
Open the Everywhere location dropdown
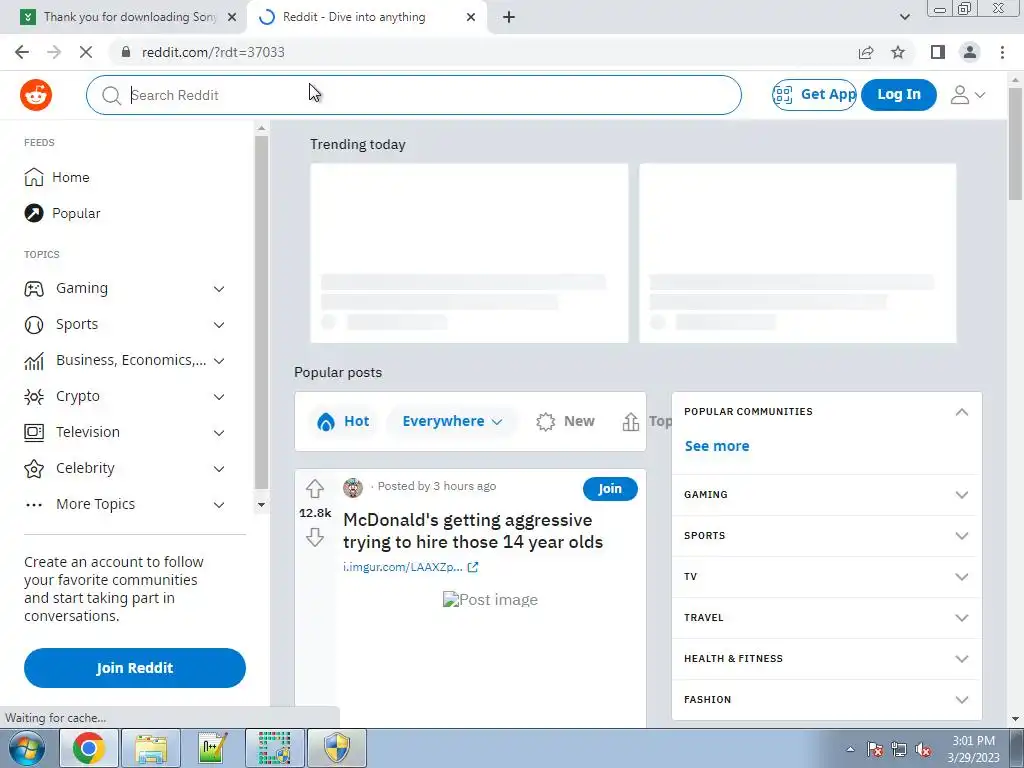coord(452,421)
